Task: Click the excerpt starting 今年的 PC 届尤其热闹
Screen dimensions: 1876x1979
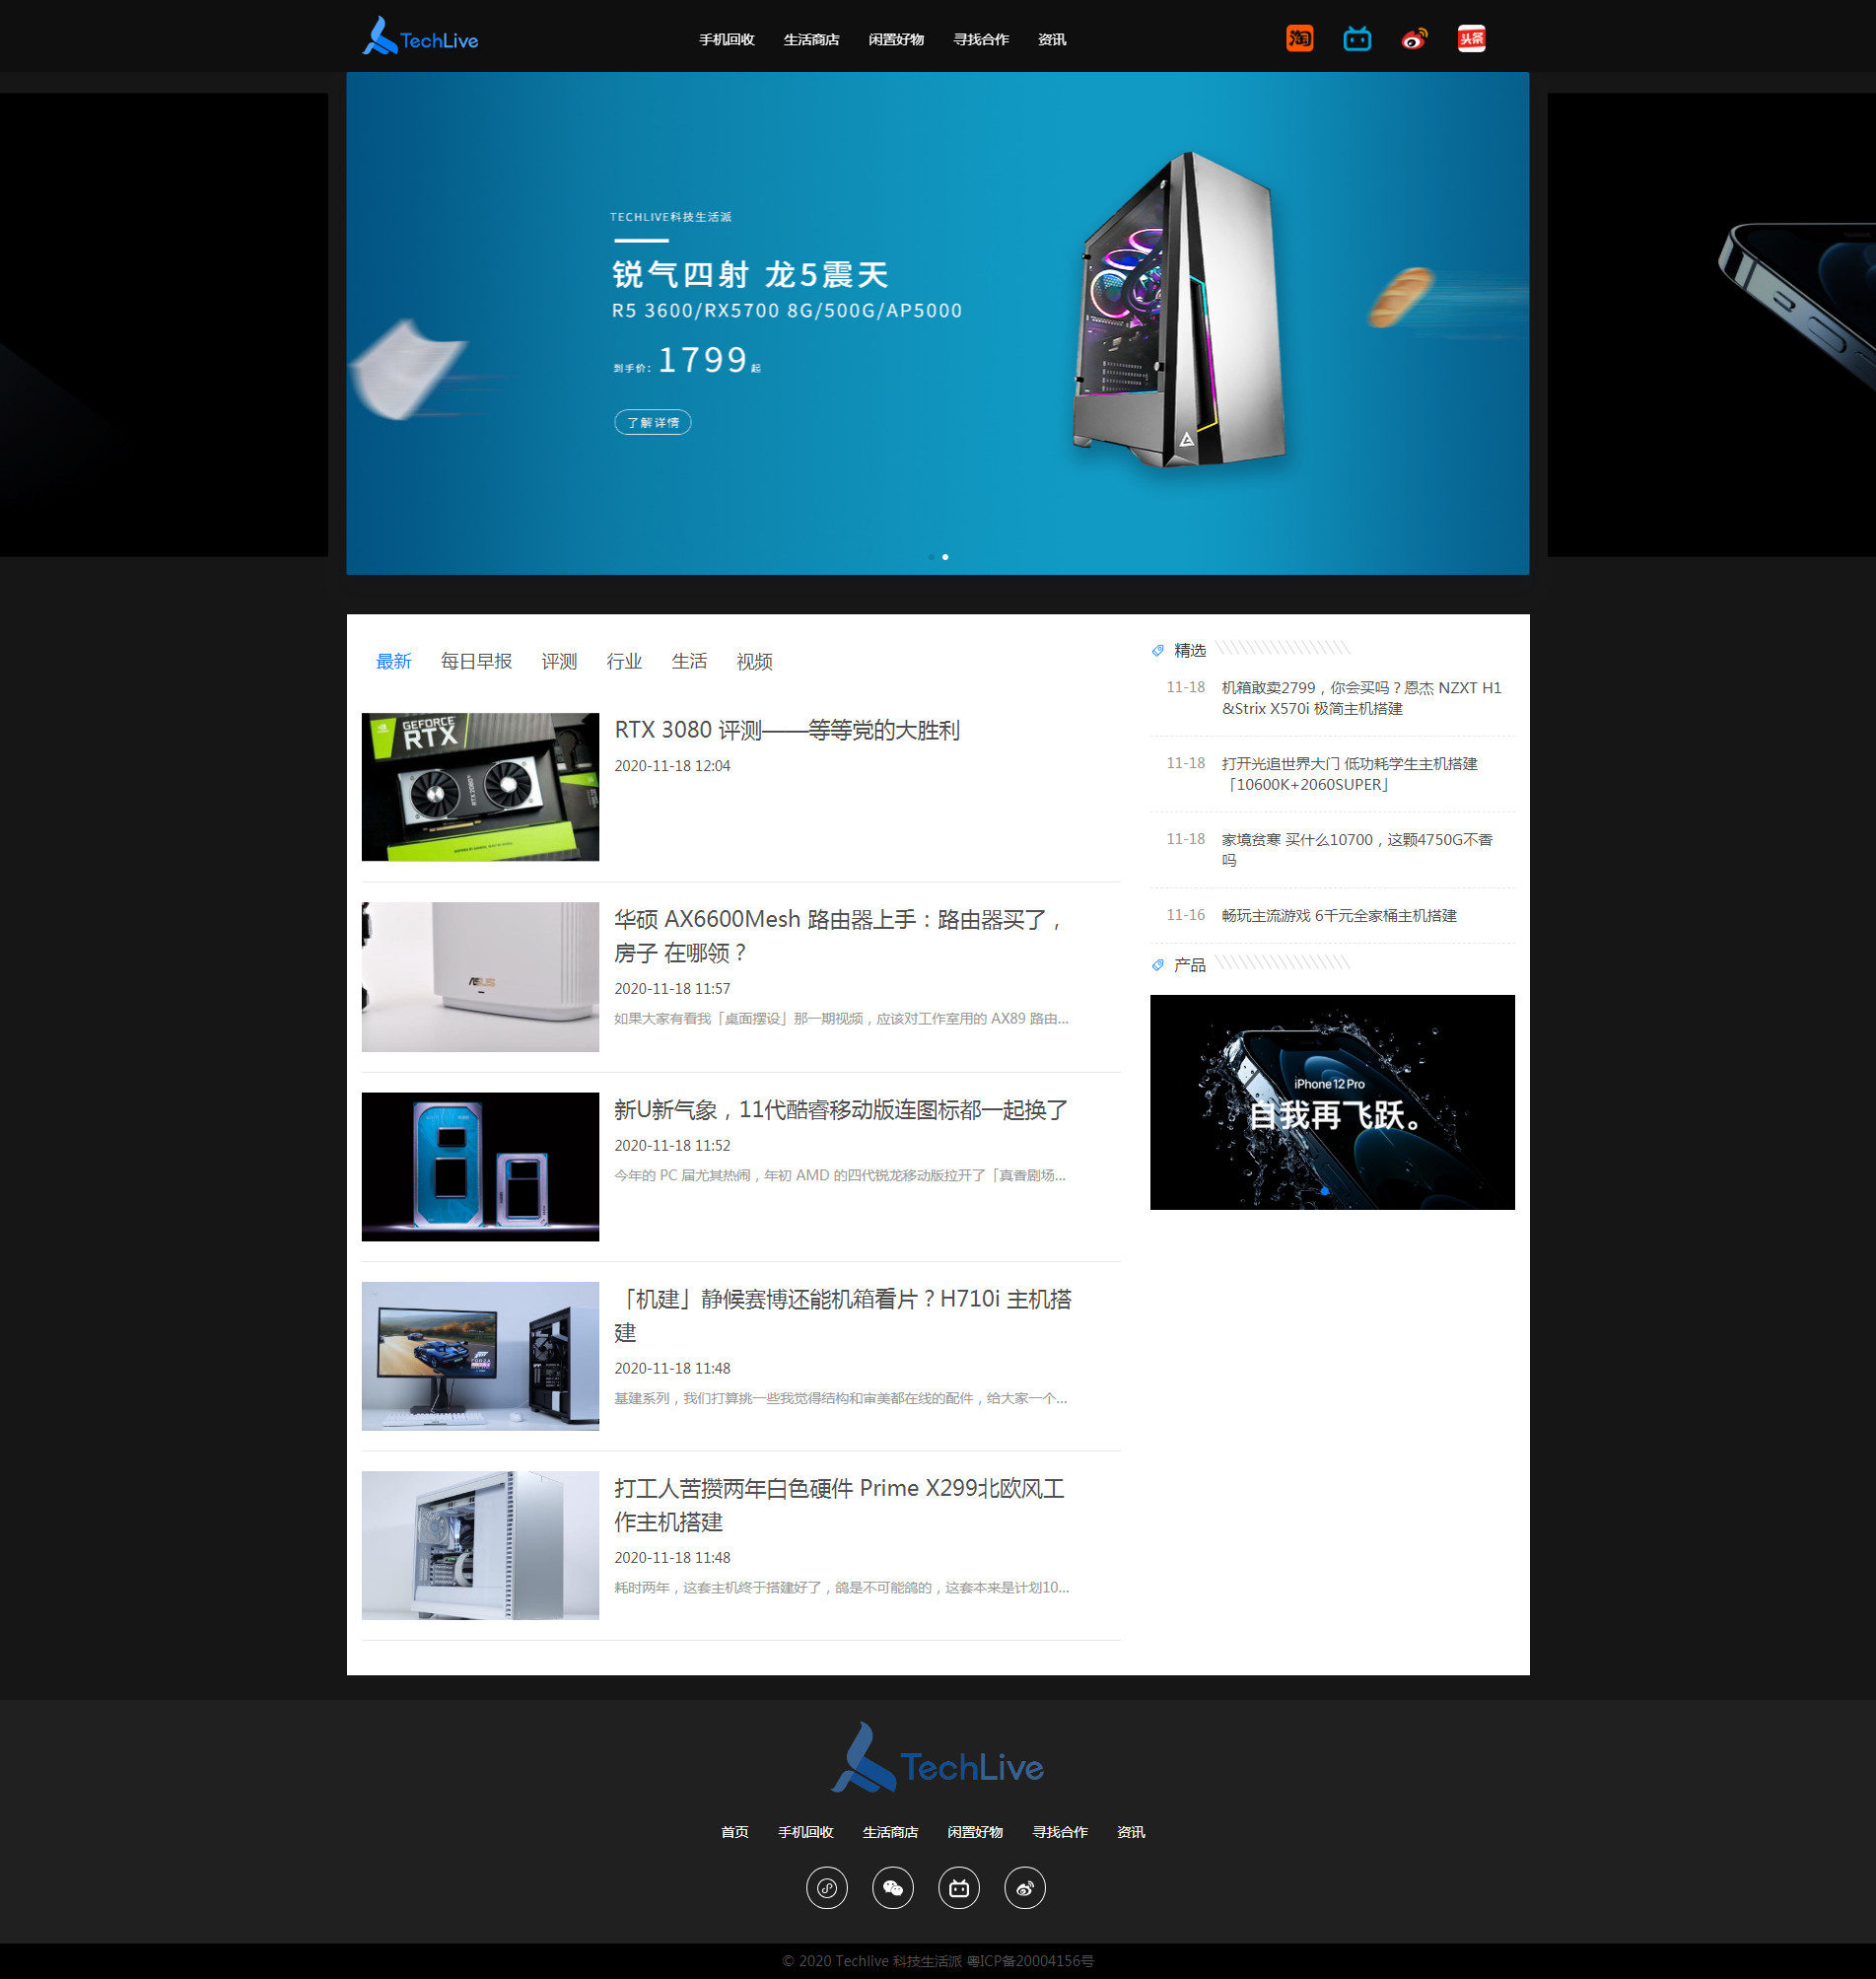Action: coord(840,1176)
